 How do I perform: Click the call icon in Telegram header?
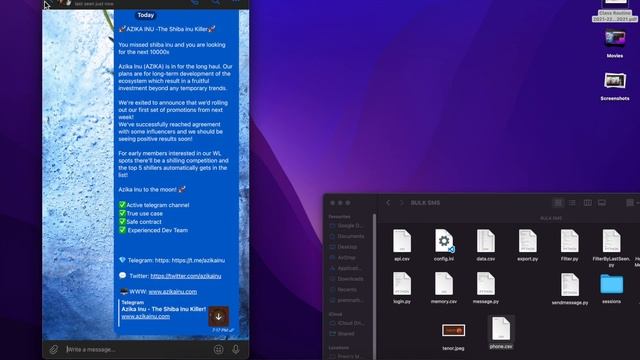tap(195, 2)
